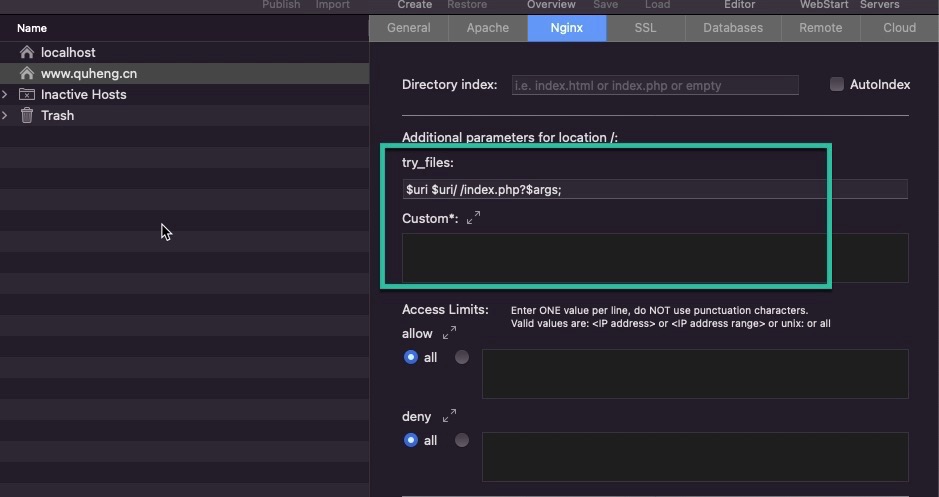939x497 pixels.
Task: Switch to the General tab
Action: [408, 28]
